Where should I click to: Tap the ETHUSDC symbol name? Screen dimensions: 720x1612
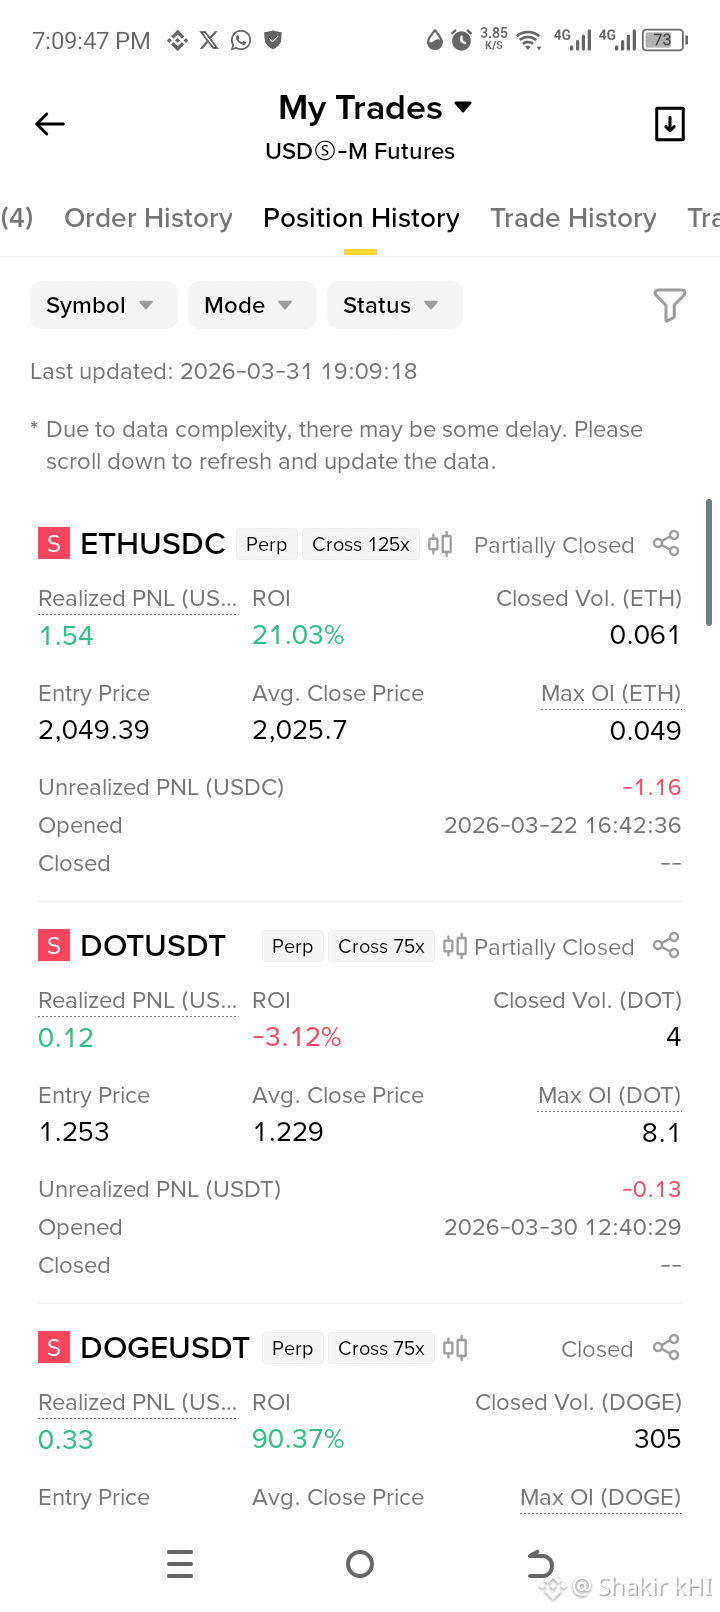pos(152,544)
